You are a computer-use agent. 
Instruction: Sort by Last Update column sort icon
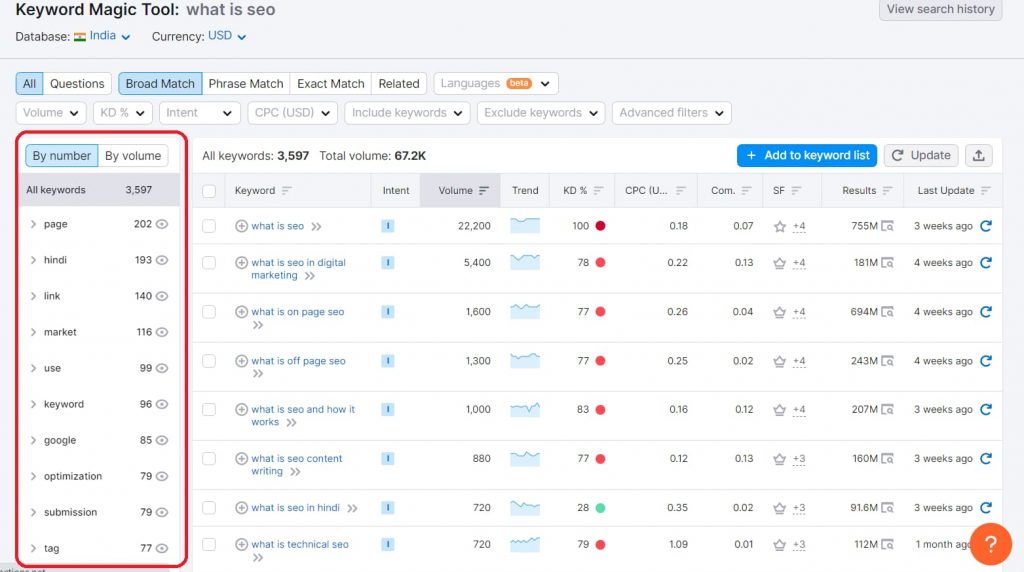985,191
